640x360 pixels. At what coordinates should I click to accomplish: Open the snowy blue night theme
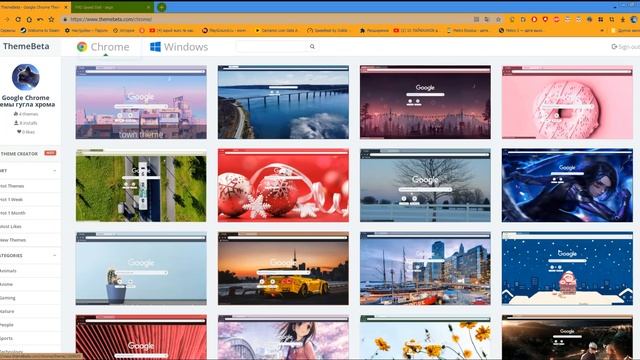567,269
